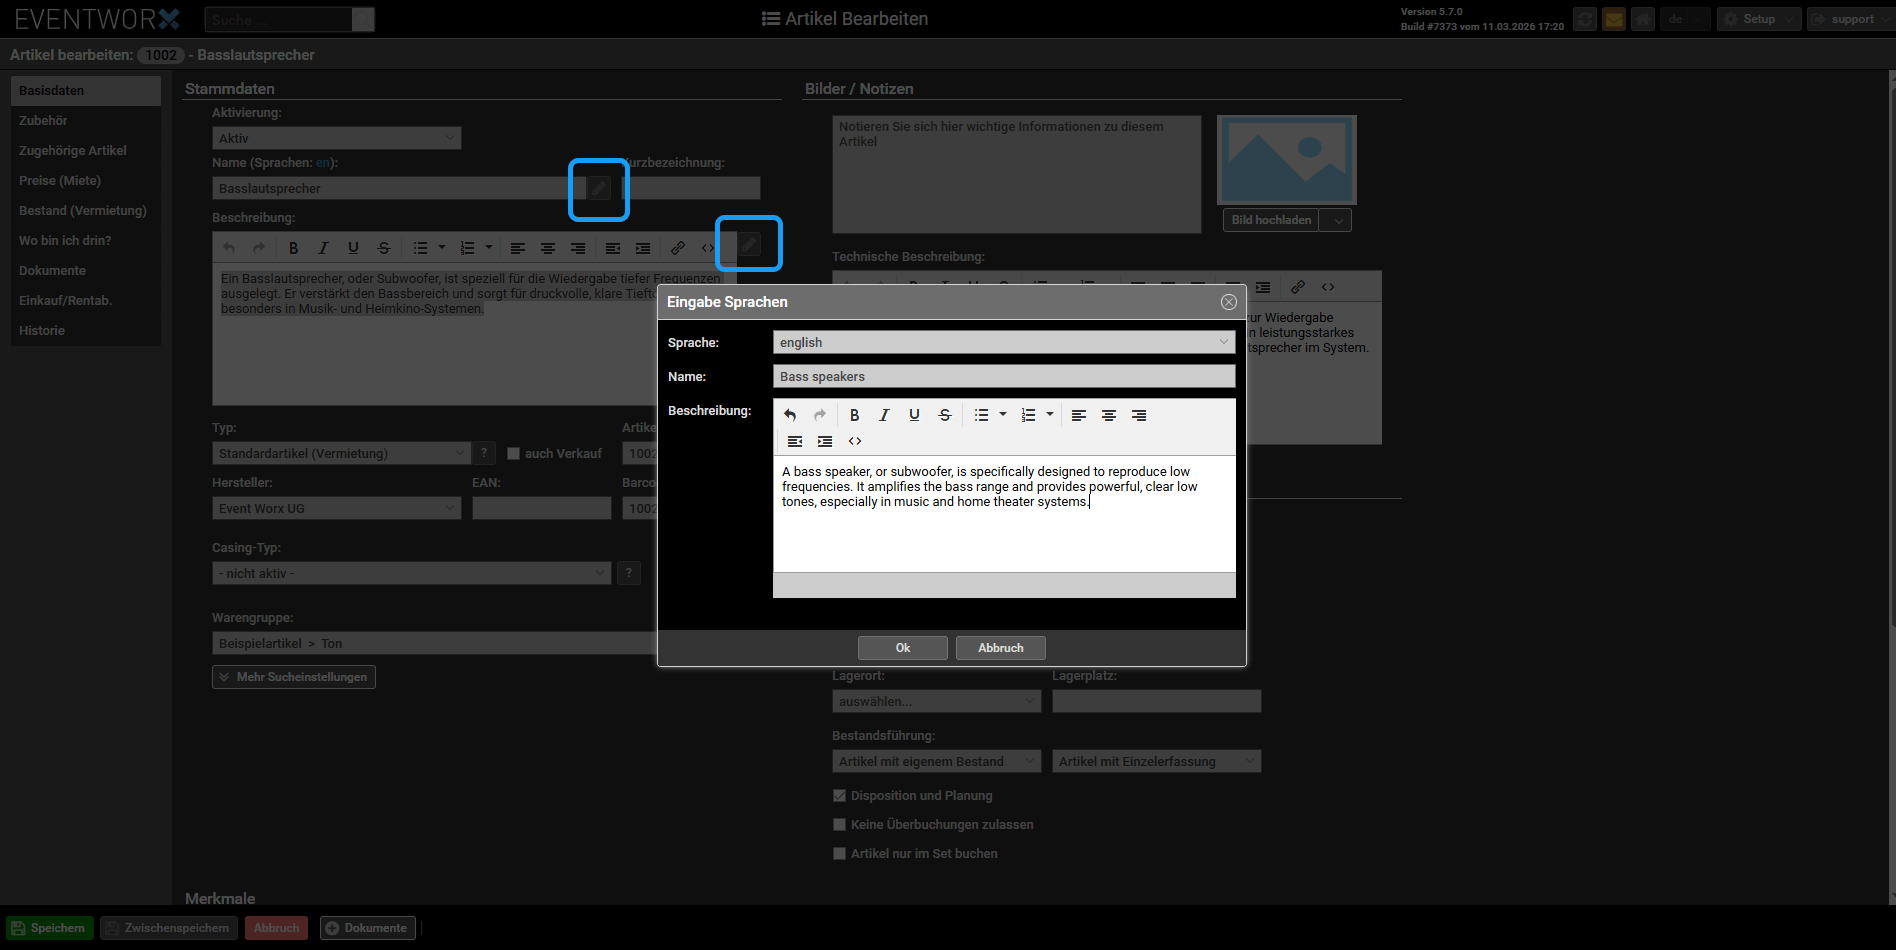Center align text in the dialog editor

click(1108, 415)
